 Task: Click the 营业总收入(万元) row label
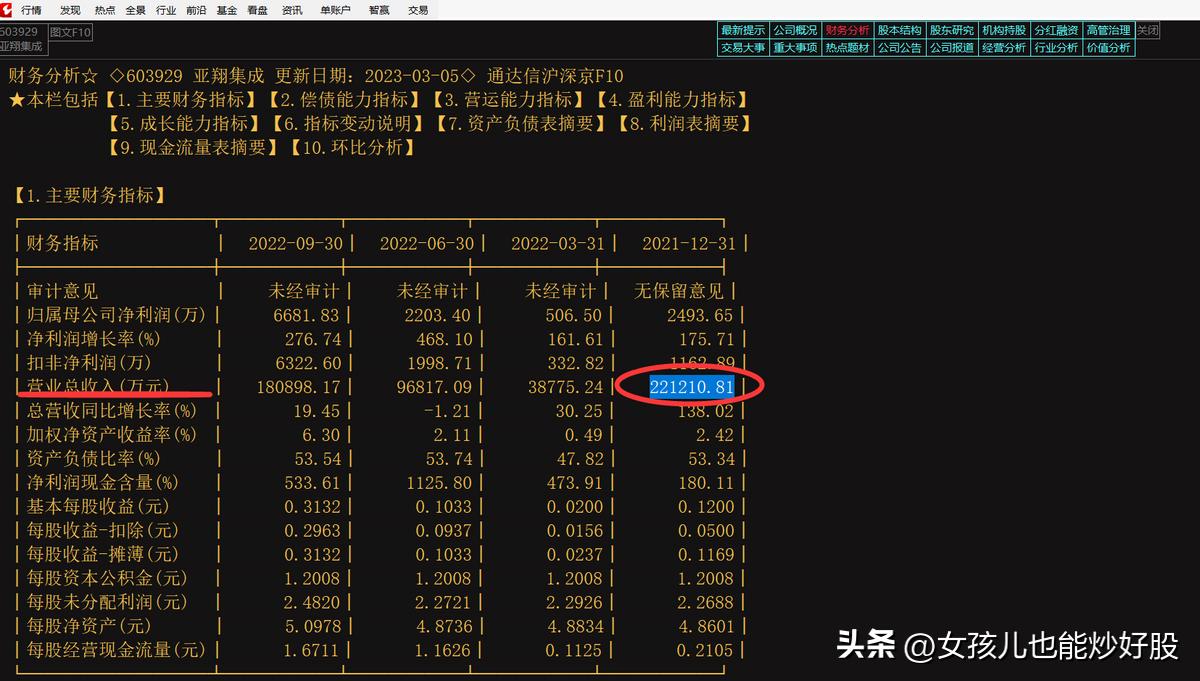tap(98, 386)
